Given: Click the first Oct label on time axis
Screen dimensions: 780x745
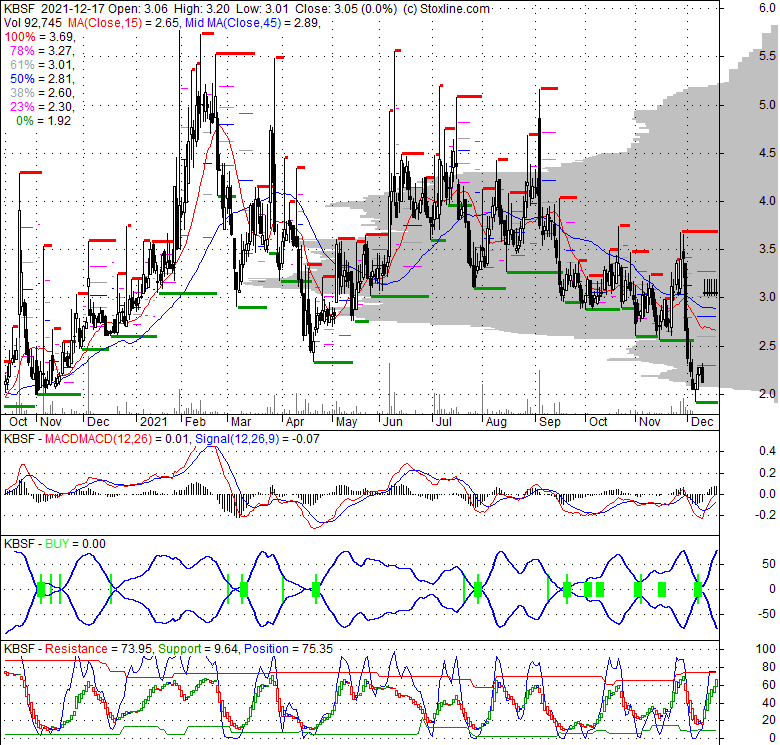Looking at the screenshot, I should 18,422.
